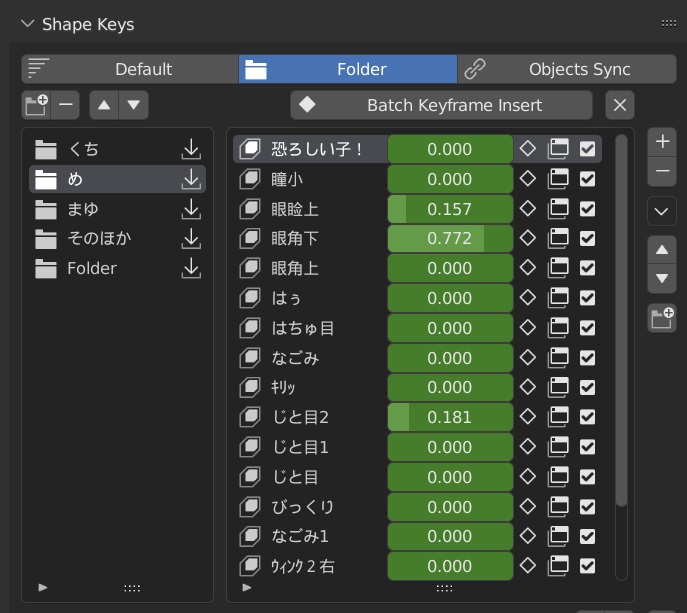Viewport: 687px width, 613px height.
Task: Click the Batch Keyframe Insert button
Action: tap(442, 105)
